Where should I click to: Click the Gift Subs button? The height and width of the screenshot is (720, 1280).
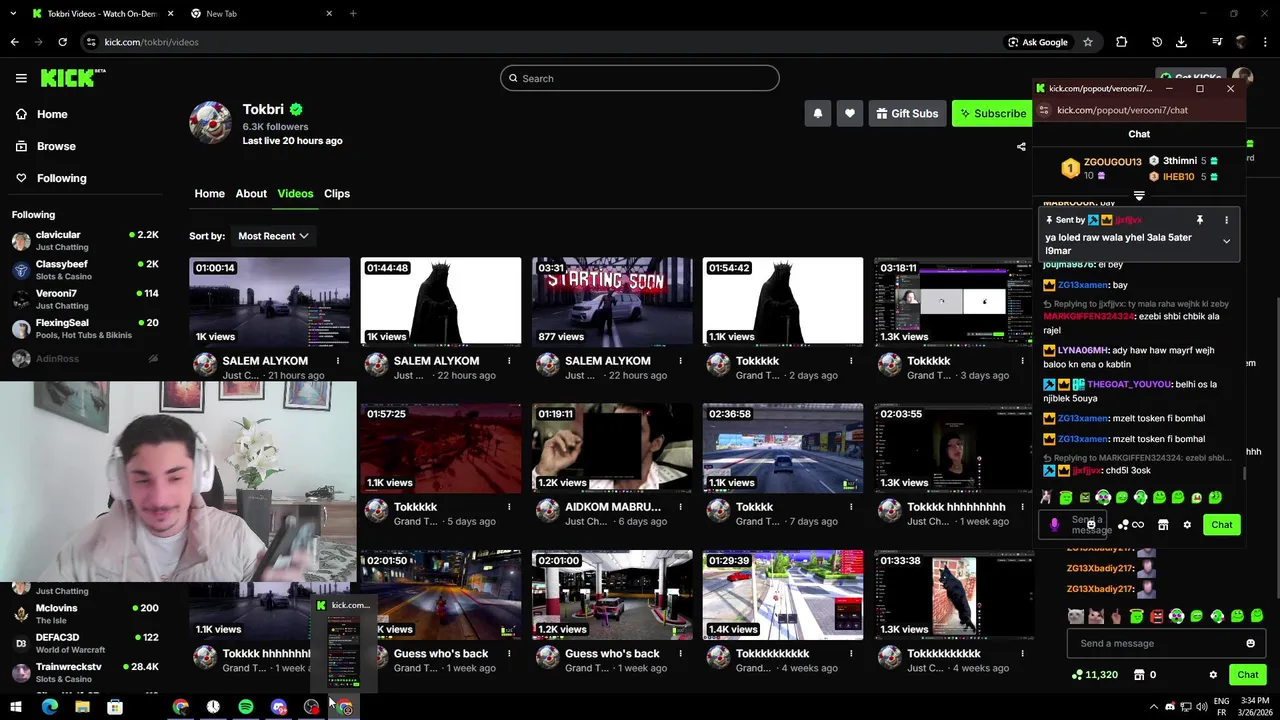(x=907, y=113)
